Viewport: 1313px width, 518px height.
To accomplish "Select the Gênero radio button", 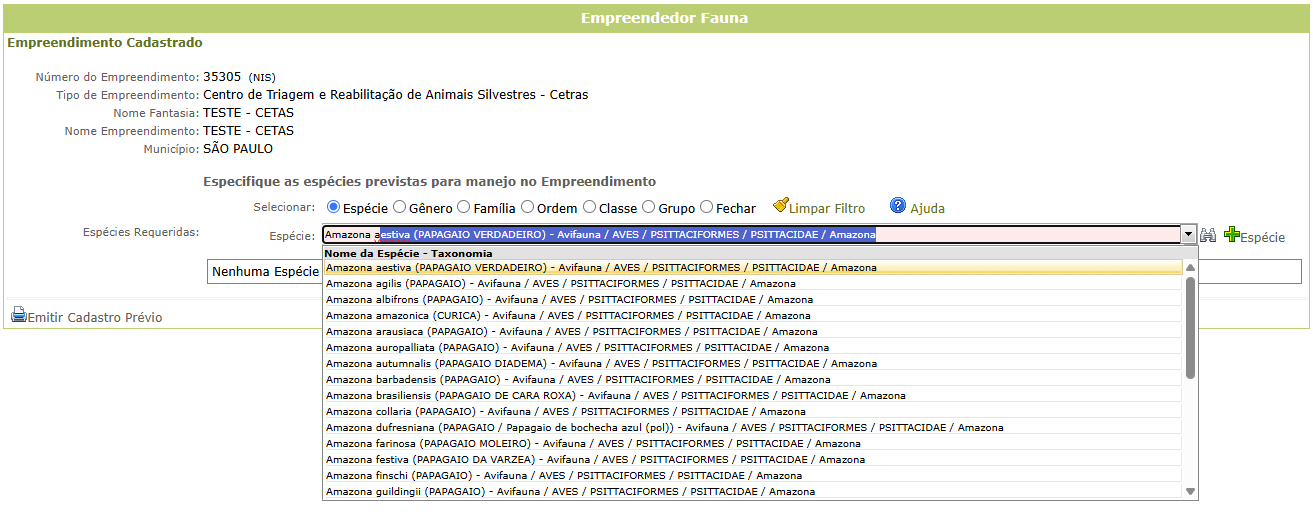I will [x=400, y=208].
